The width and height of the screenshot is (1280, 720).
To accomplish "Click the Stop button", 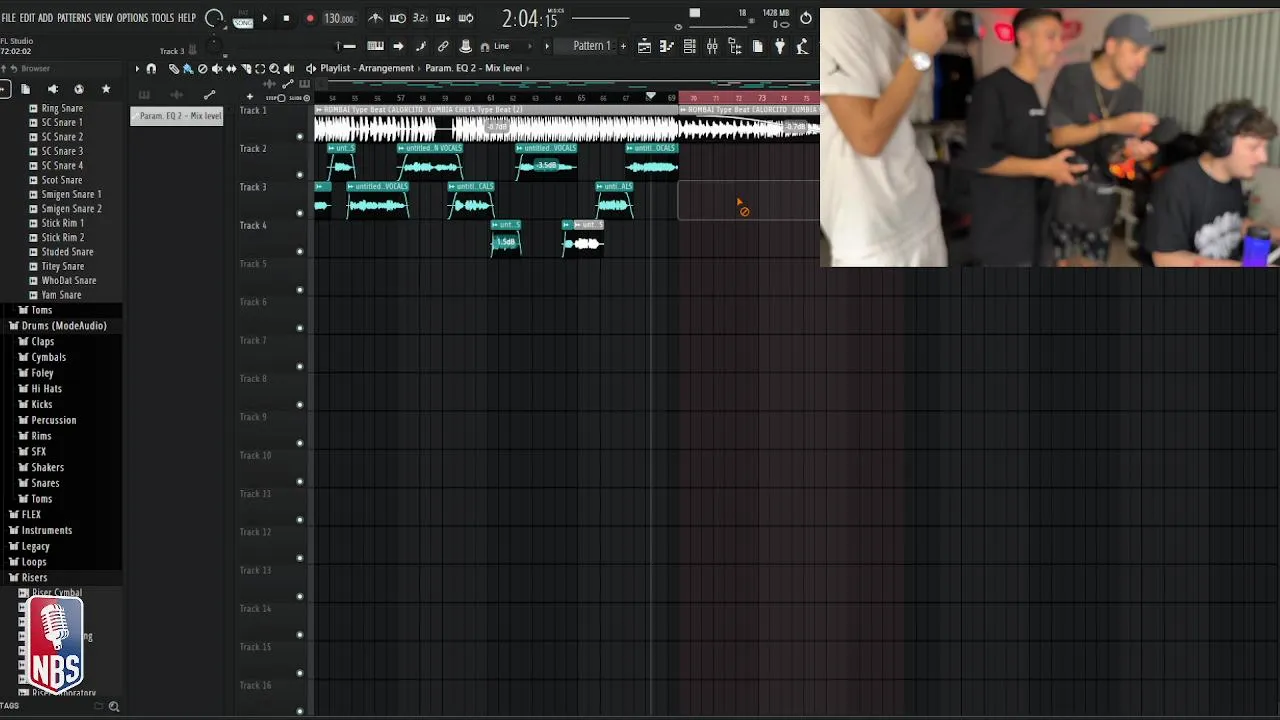I will pos(286,18).
